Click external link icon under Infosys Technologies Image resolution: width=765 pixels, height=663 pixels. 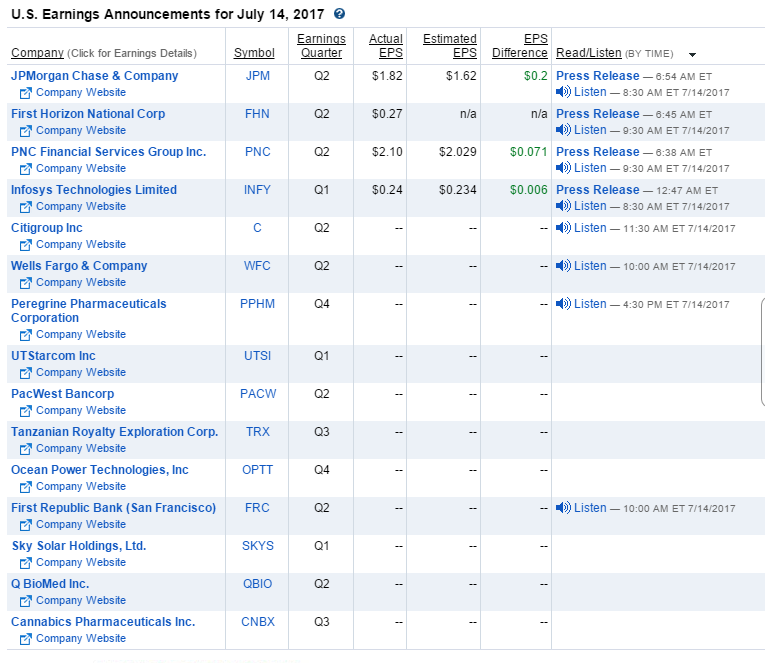coord(25,207)
